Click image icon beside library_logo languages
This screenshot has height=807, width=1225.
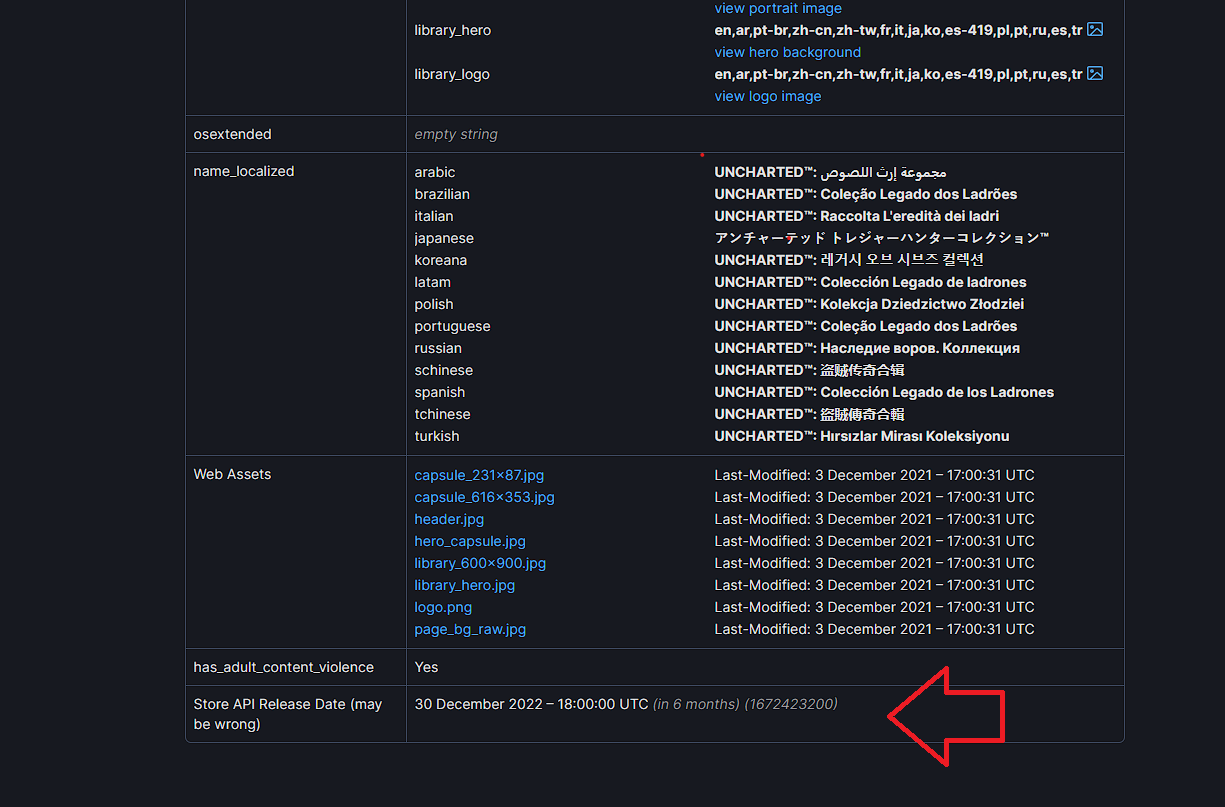pyautogui.click(x=1095, y=74)
